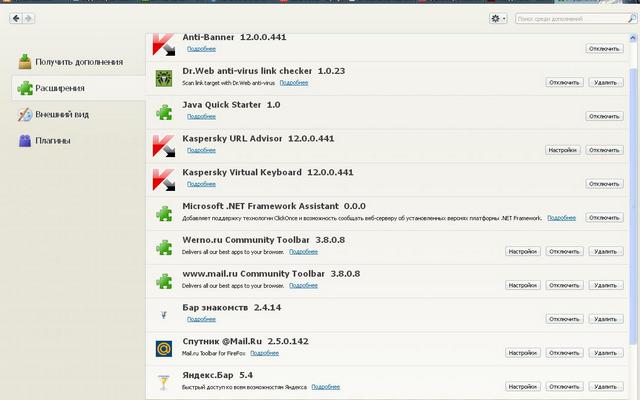This screenshot has width=640, height=400.
Task: Switch to the Внешний вид tab
Action: tap(62, 114)
